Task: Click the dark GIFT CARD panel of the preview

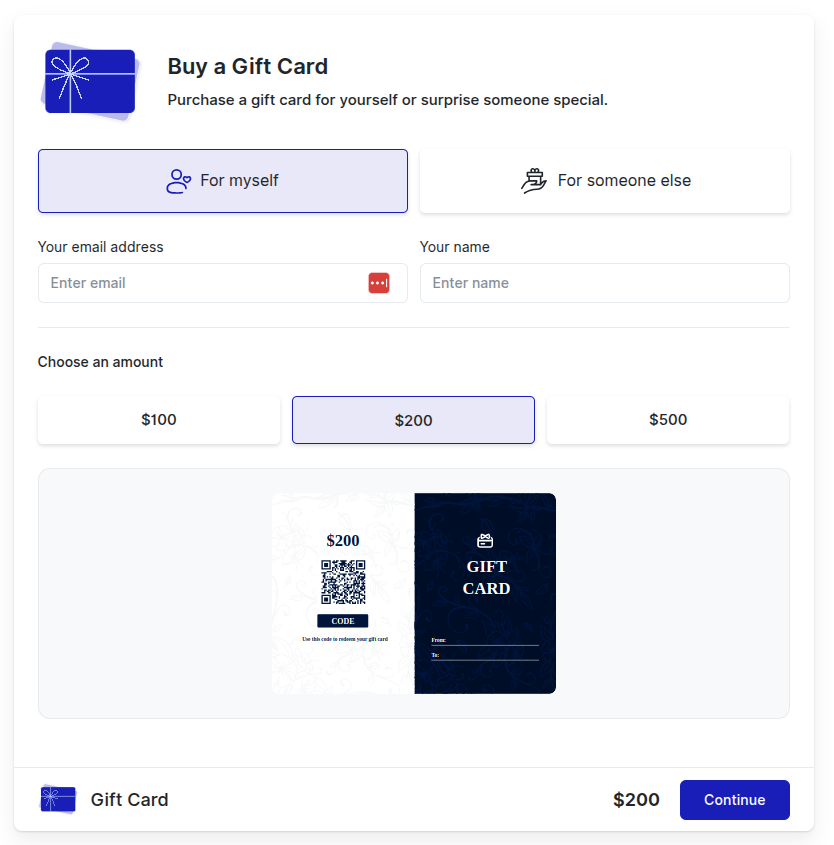Action: pyautogui.click(x=485, y=593)
